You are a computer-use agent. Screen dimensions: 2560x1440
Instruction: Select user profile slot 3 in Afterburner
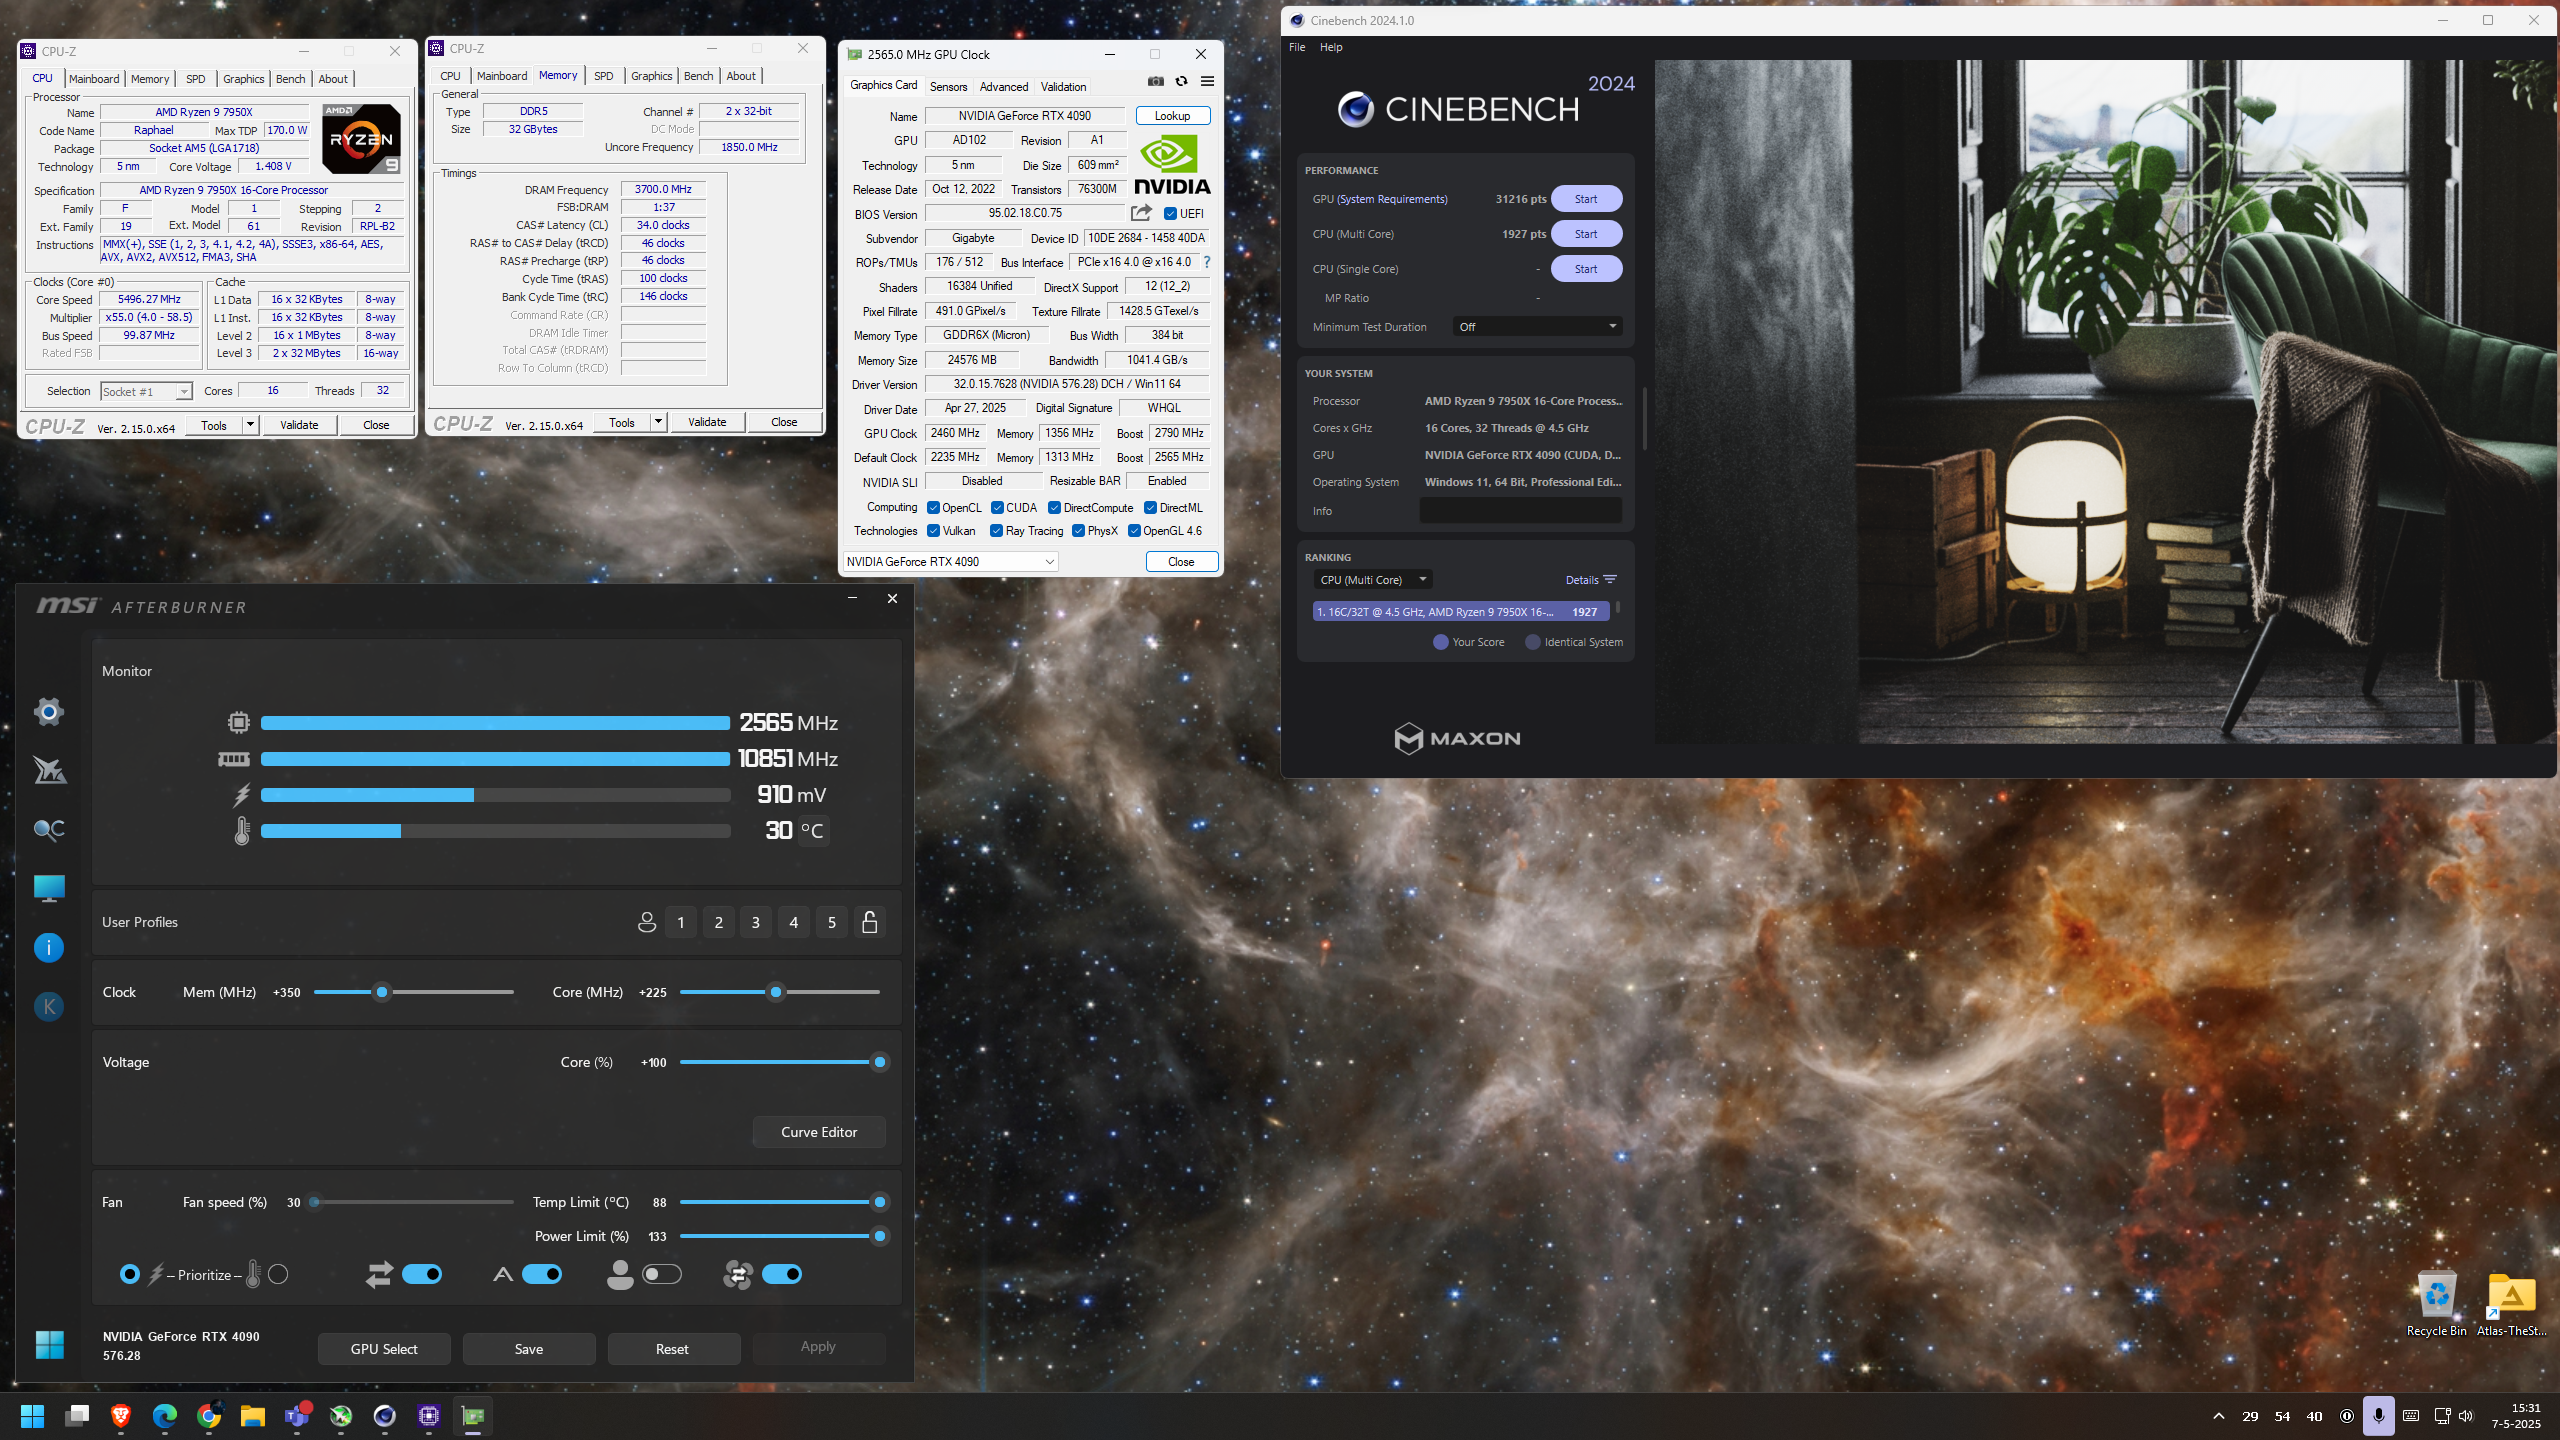[756, 922]
